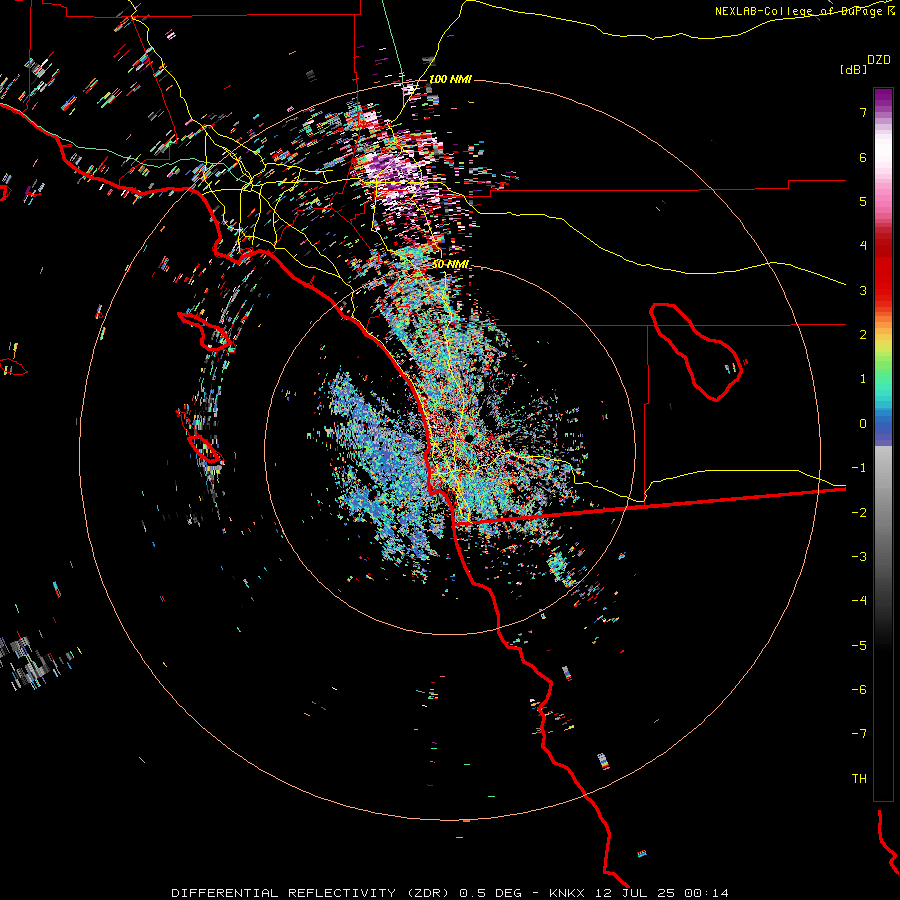
Task: Click the -1 value on color scale
Action: click(859, 468)
